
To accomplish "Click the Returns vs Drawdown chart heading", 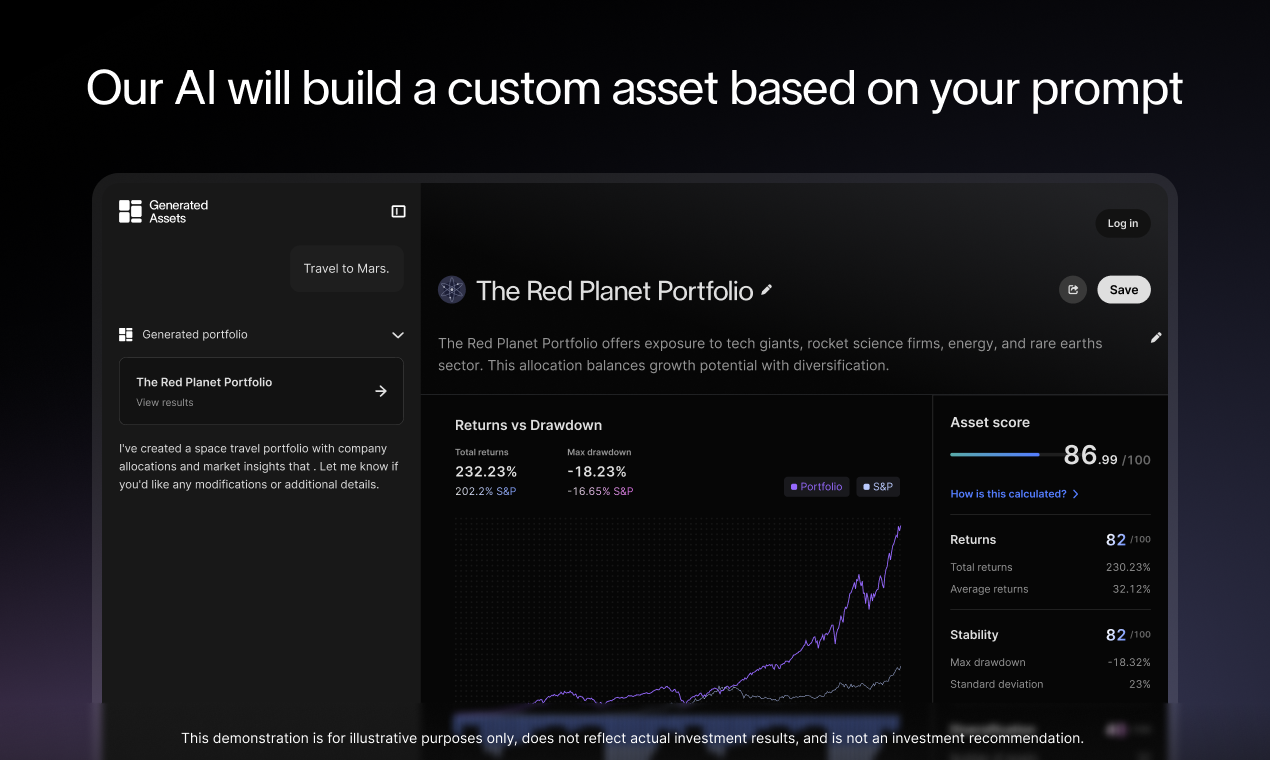I will (x=528, y=425).
